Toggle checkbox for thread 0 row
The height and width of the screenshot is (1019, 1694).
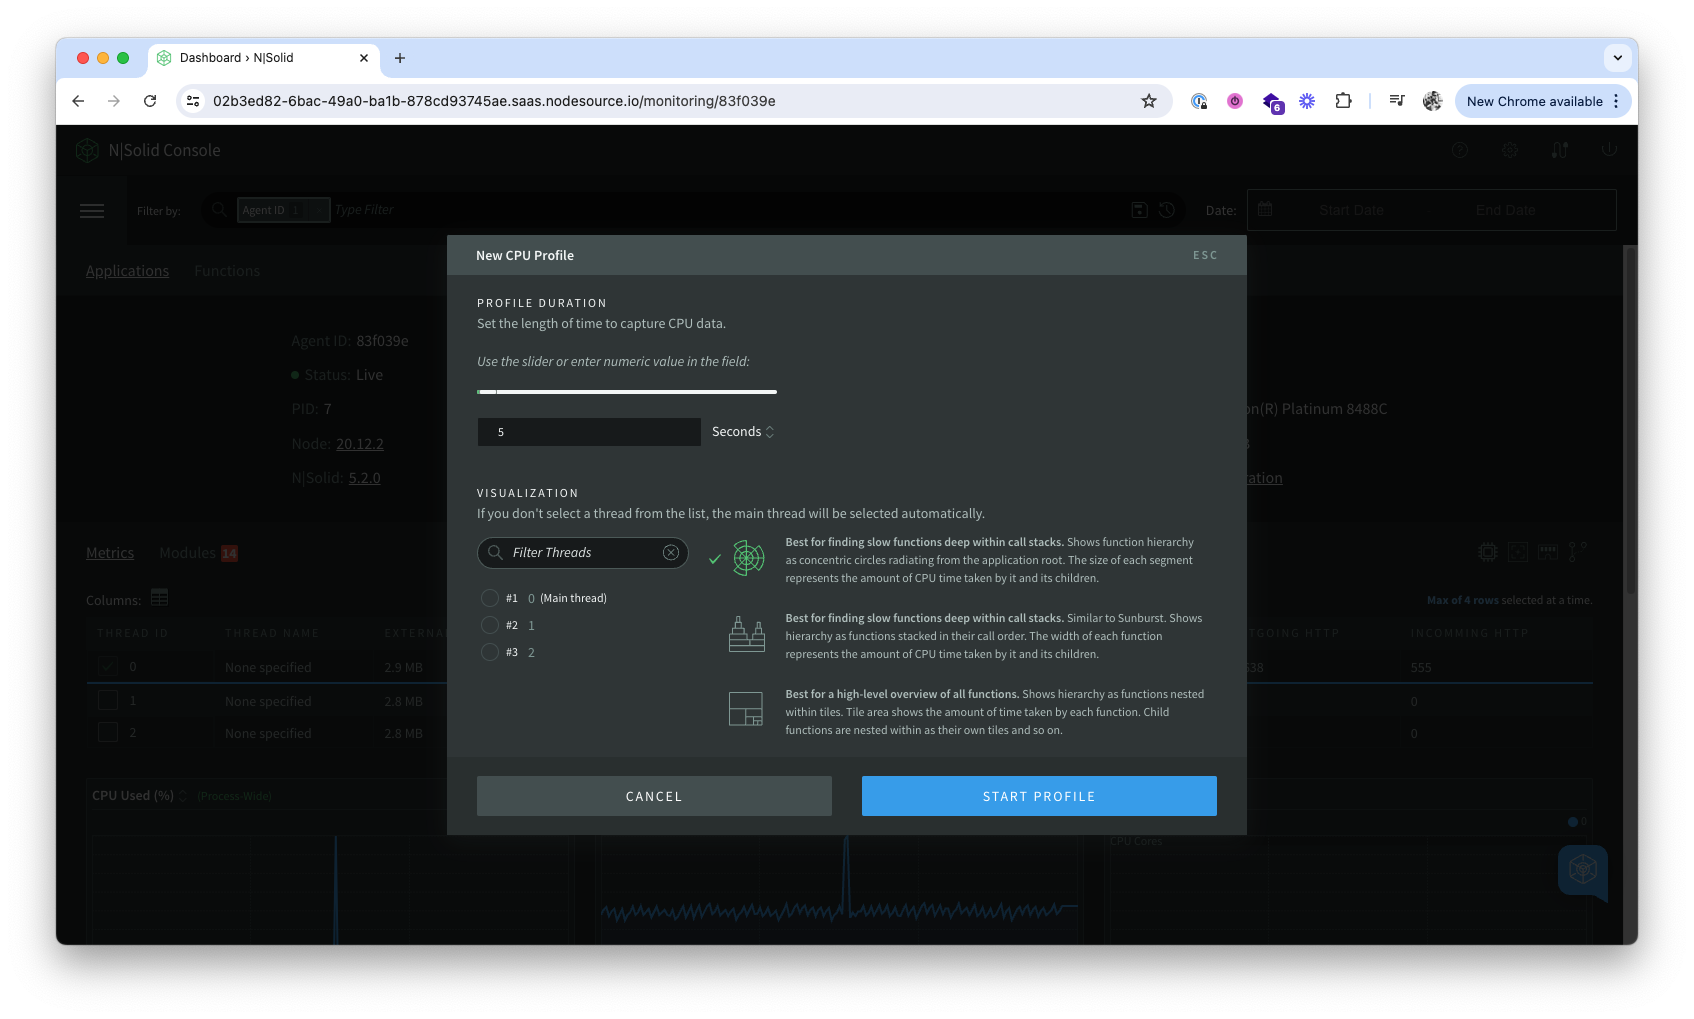pyautogui.click(x=108, y=666)
